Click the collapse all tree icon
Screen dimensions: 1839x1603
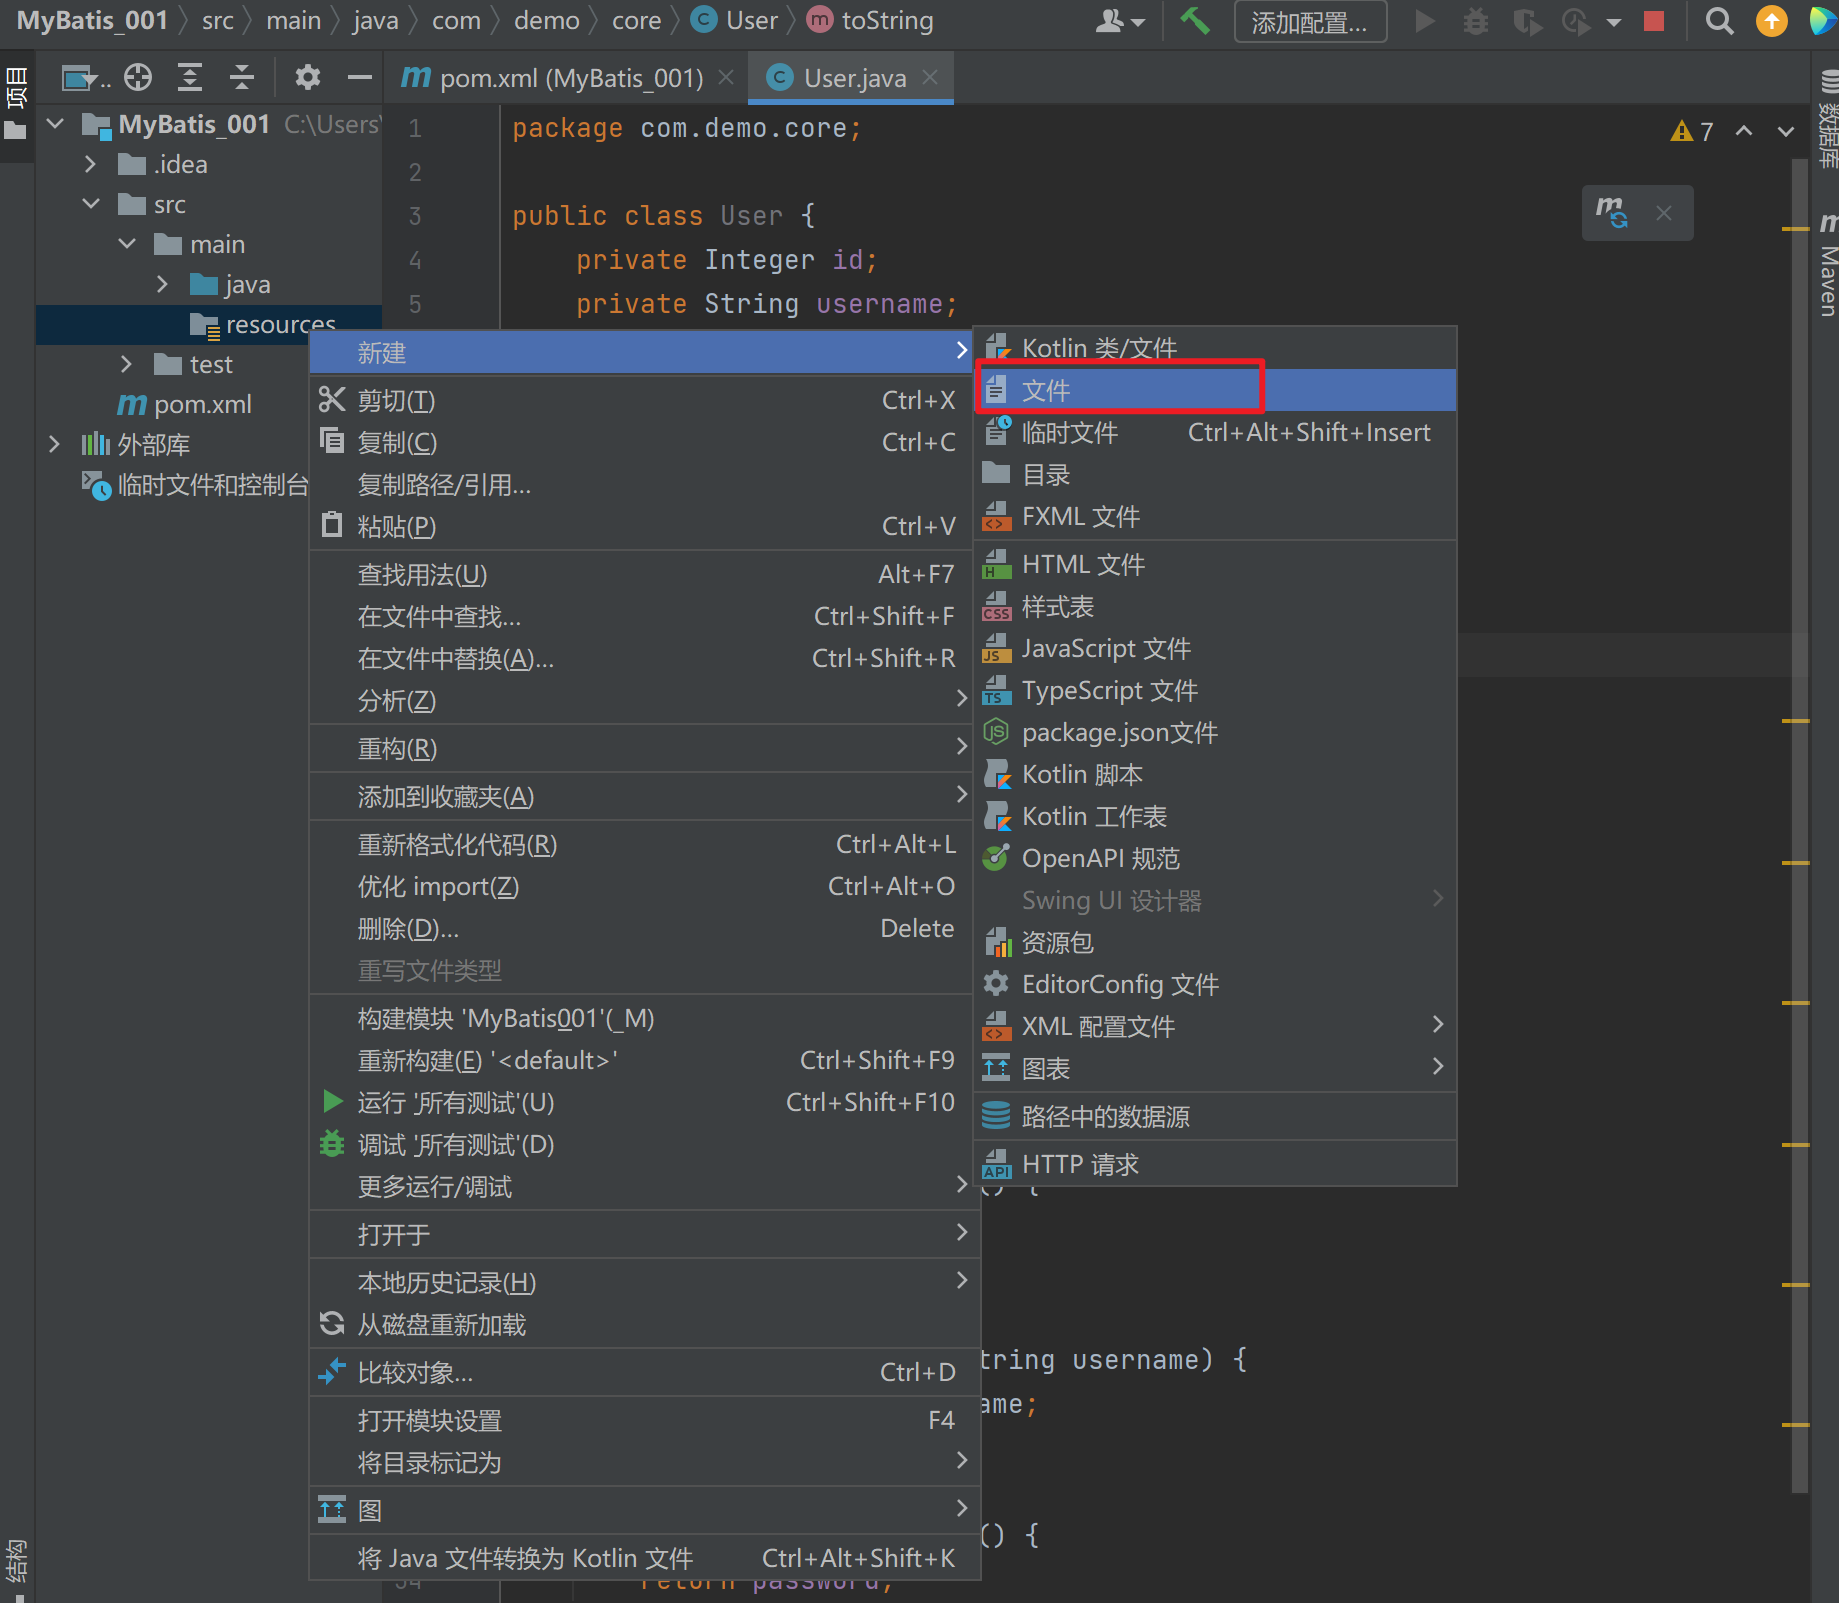[241, 77]
